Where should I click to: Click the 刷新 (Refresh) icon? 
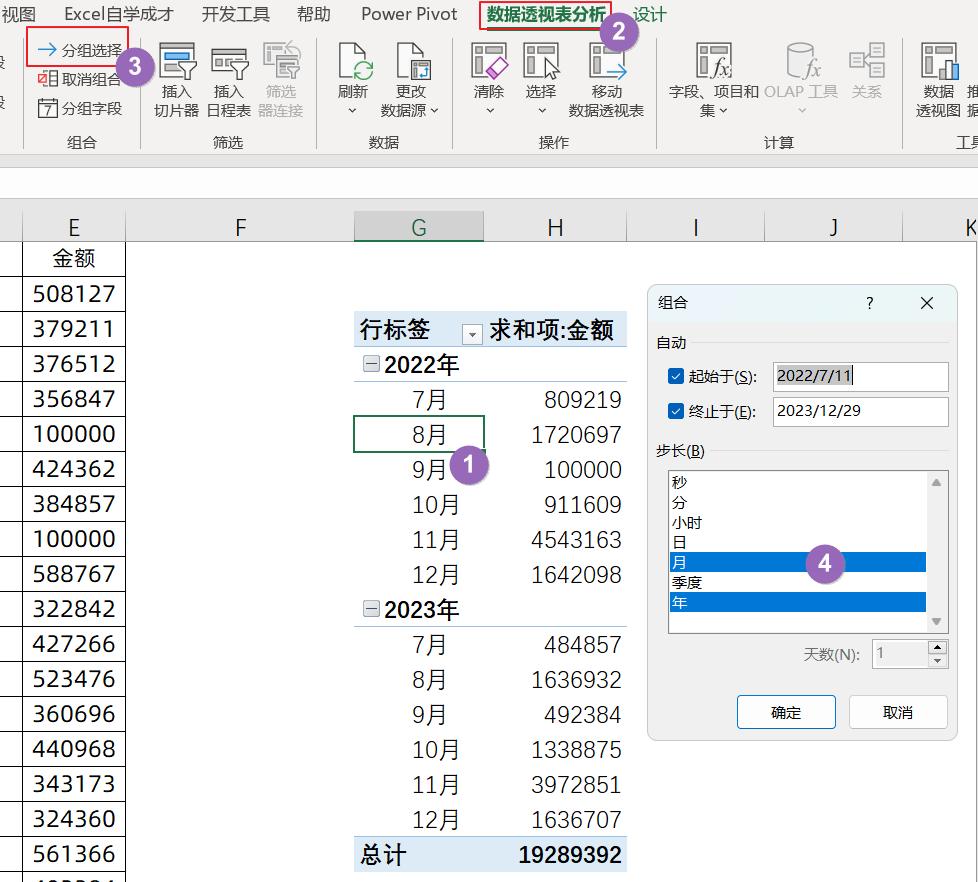353,63
